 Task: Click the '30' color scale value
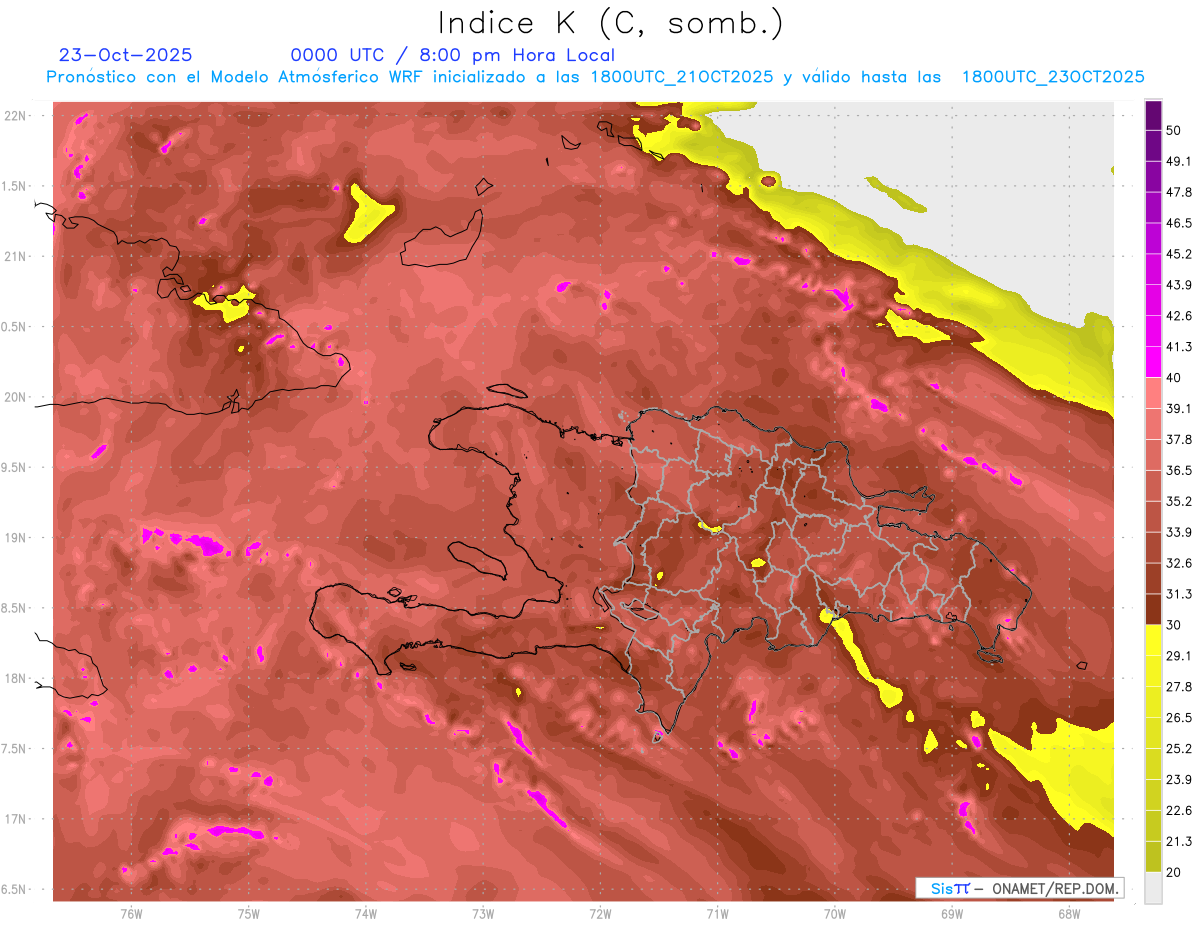point(1175,625)
